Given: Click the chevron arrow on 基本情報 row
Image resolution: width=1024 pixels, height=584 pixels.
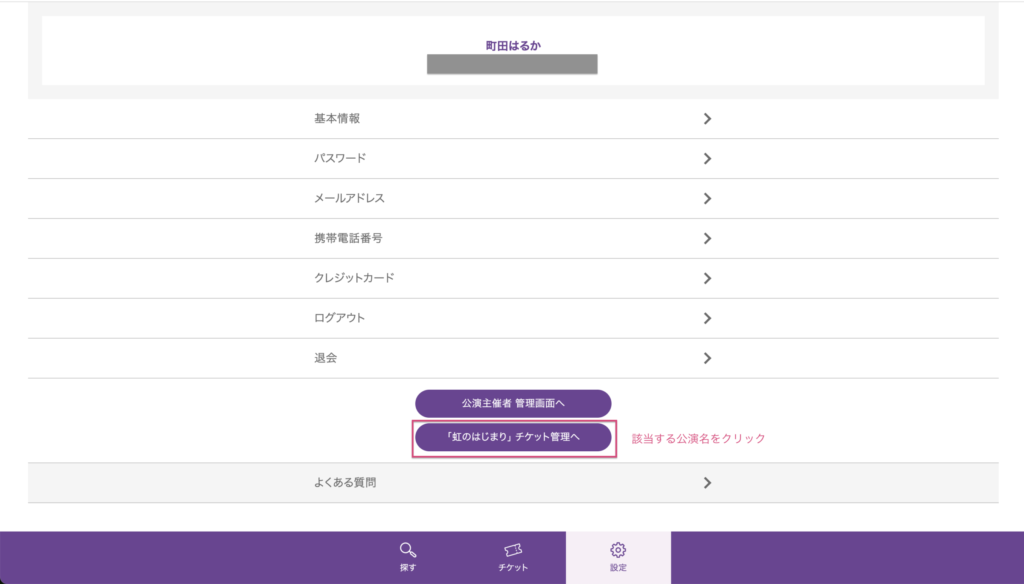Looking at the screenshot, I should [x=707, y=119].
